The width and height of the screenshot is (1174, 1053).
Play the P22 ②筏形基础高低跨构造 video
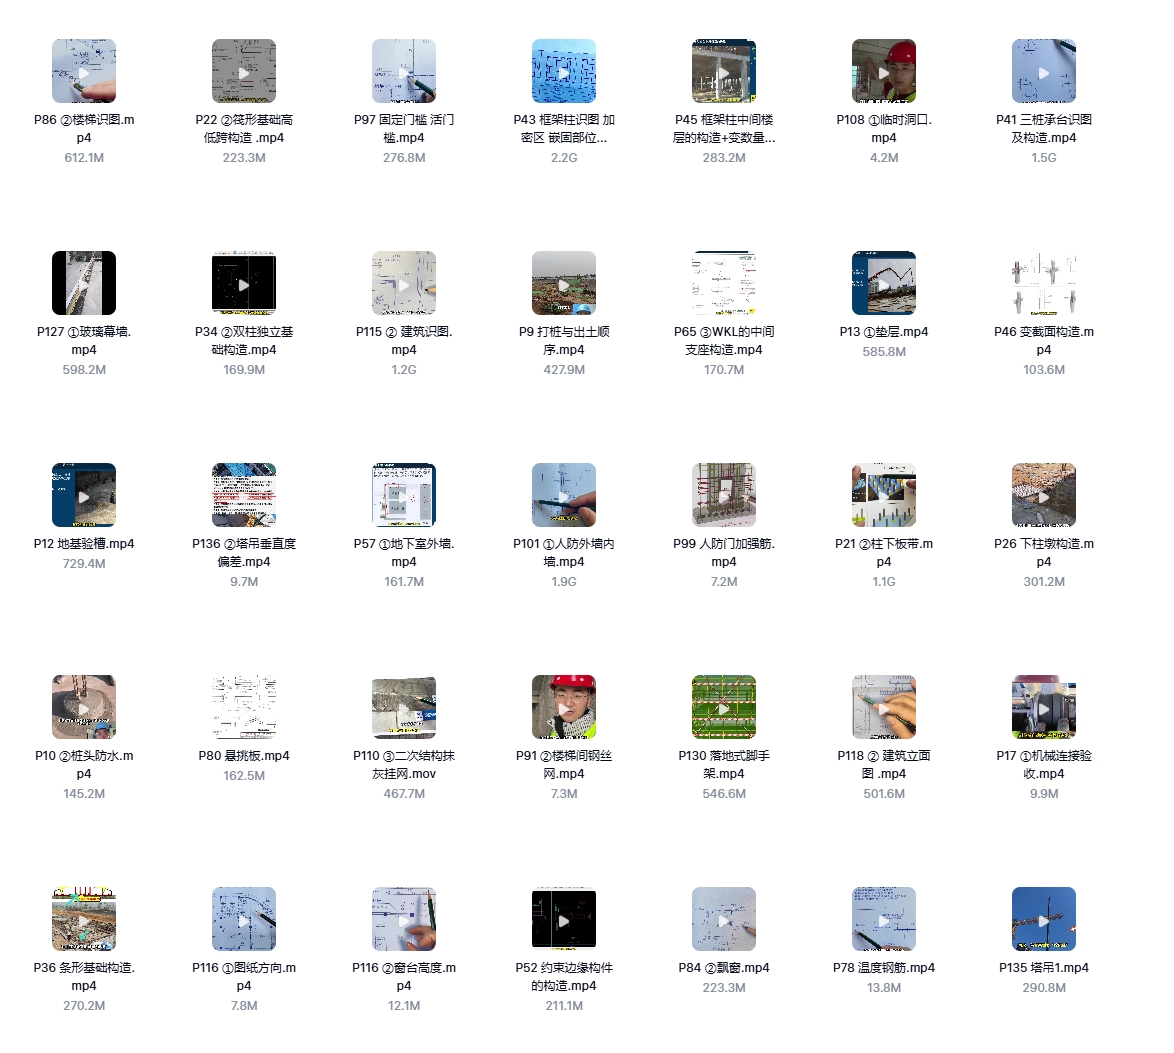click(x=244, y=72)
